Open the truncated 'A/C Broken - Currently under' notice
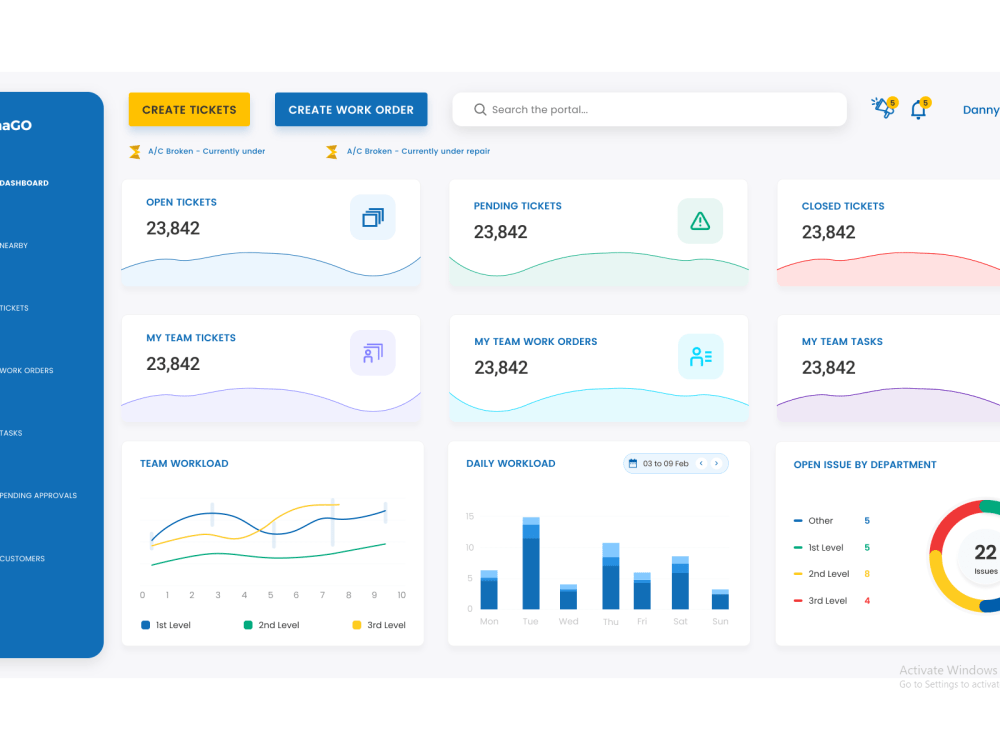 [x=207, y=151]
